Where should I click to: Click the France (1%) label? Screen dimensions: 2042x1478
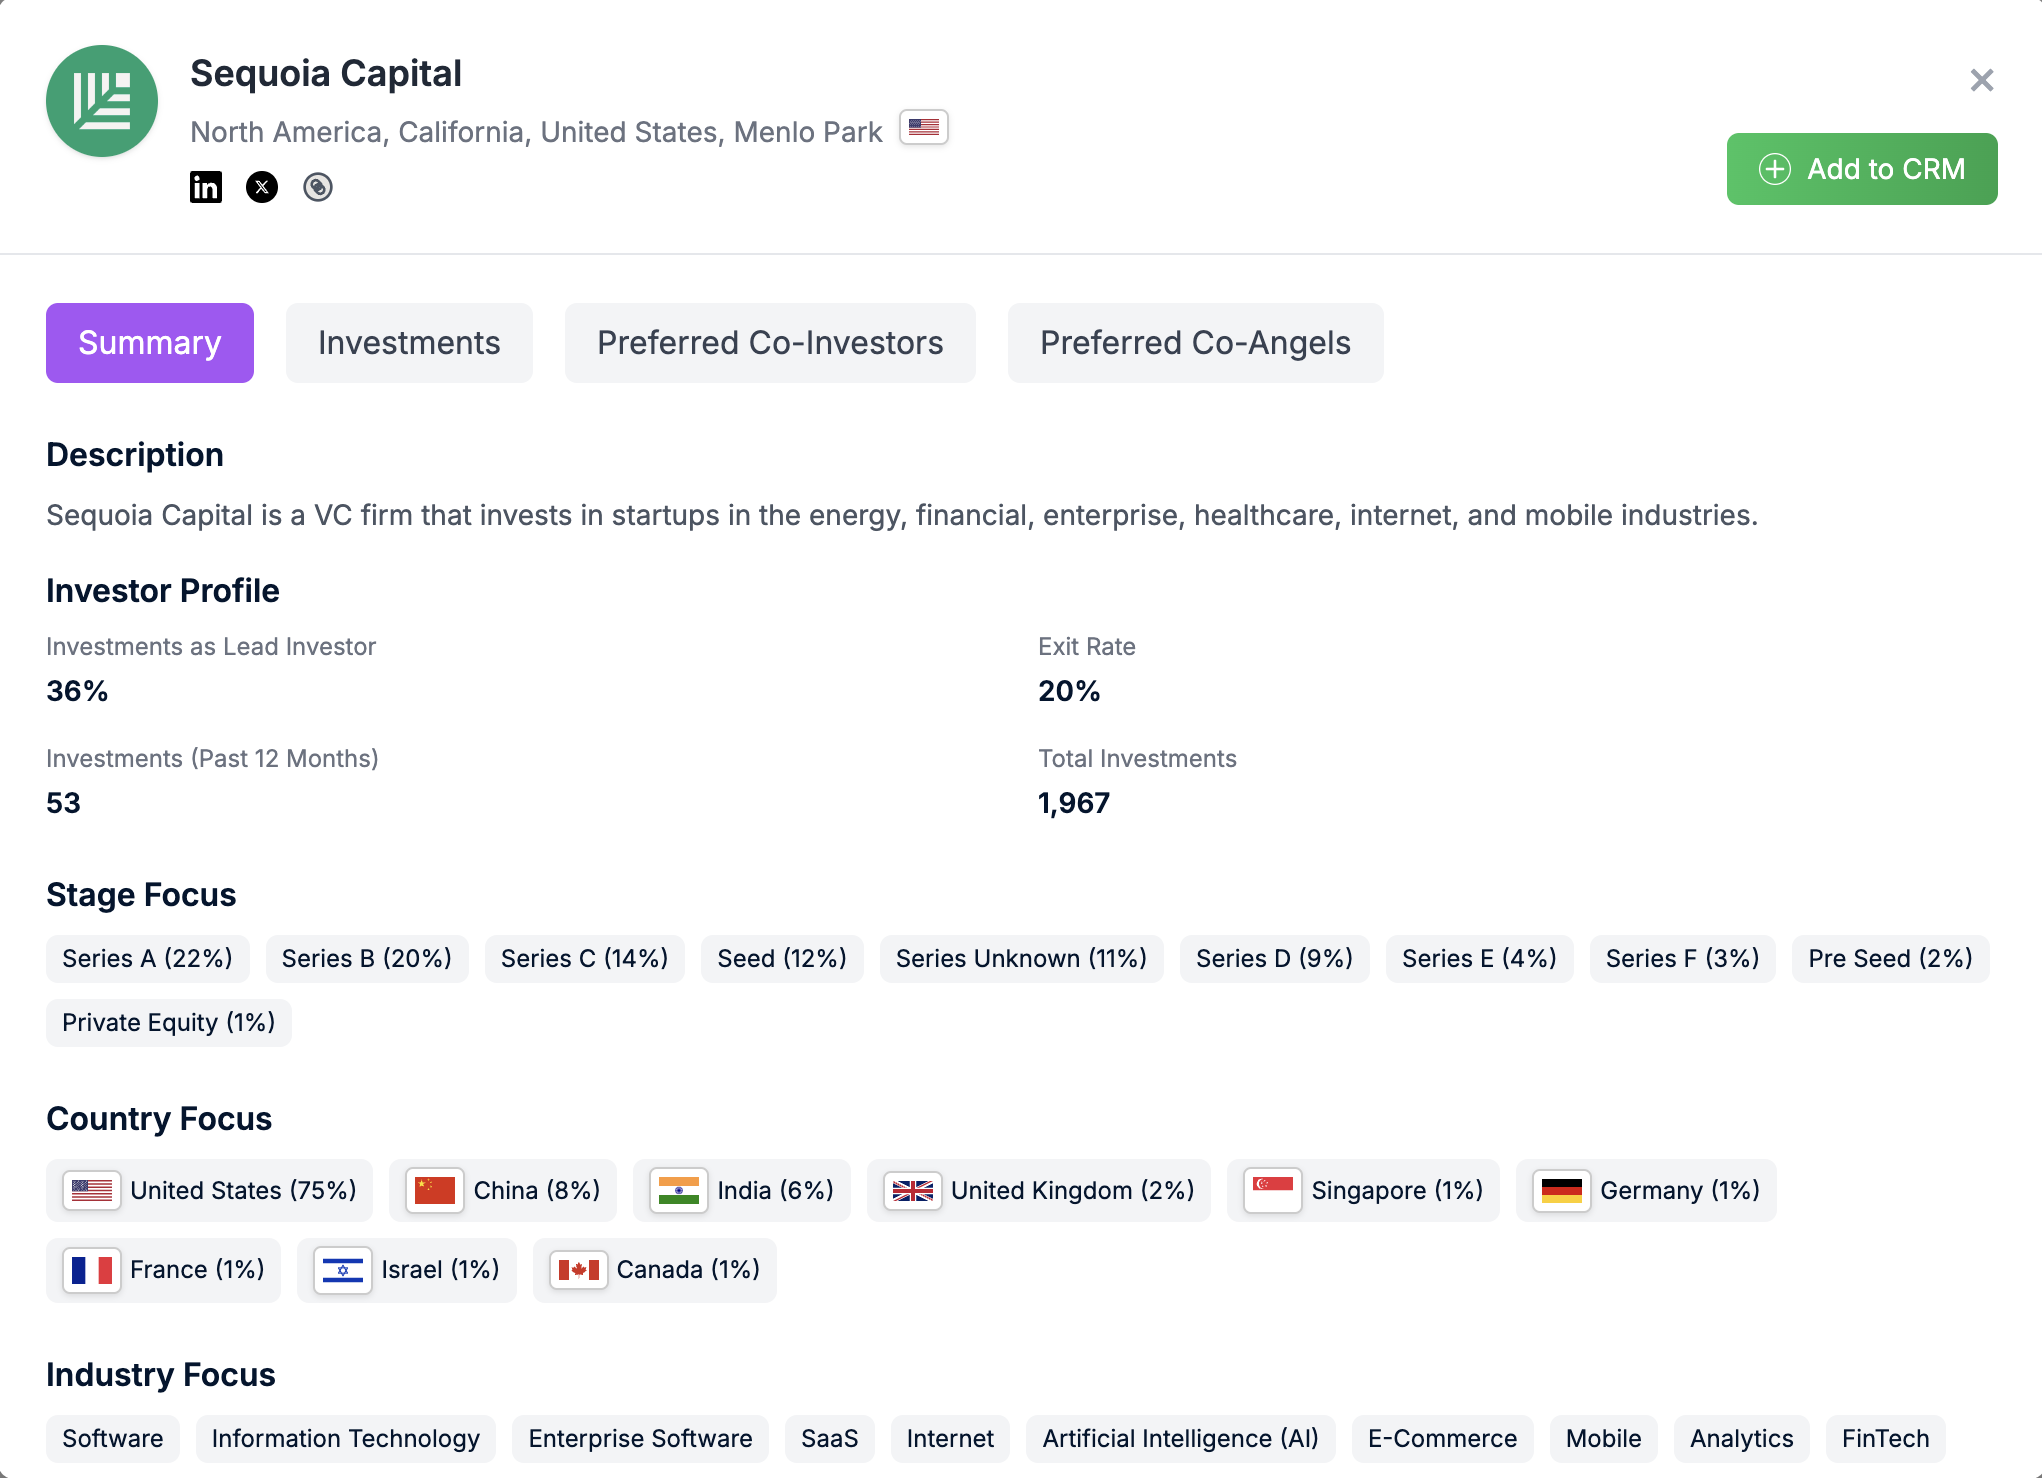pyautogui.click(x=198, y=1270)
